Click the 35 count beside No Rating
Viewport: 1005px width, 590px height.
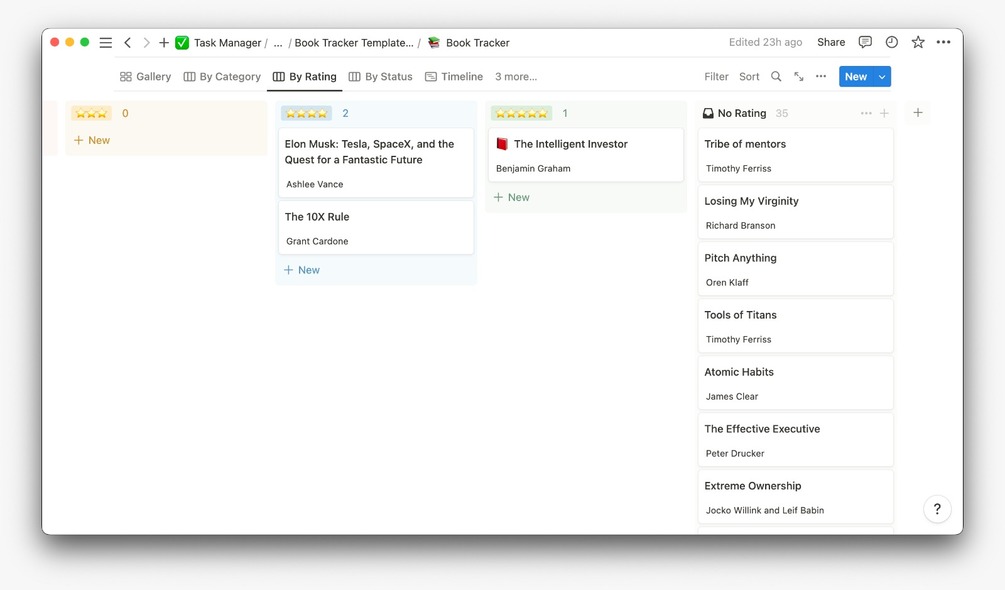(782, 113)
